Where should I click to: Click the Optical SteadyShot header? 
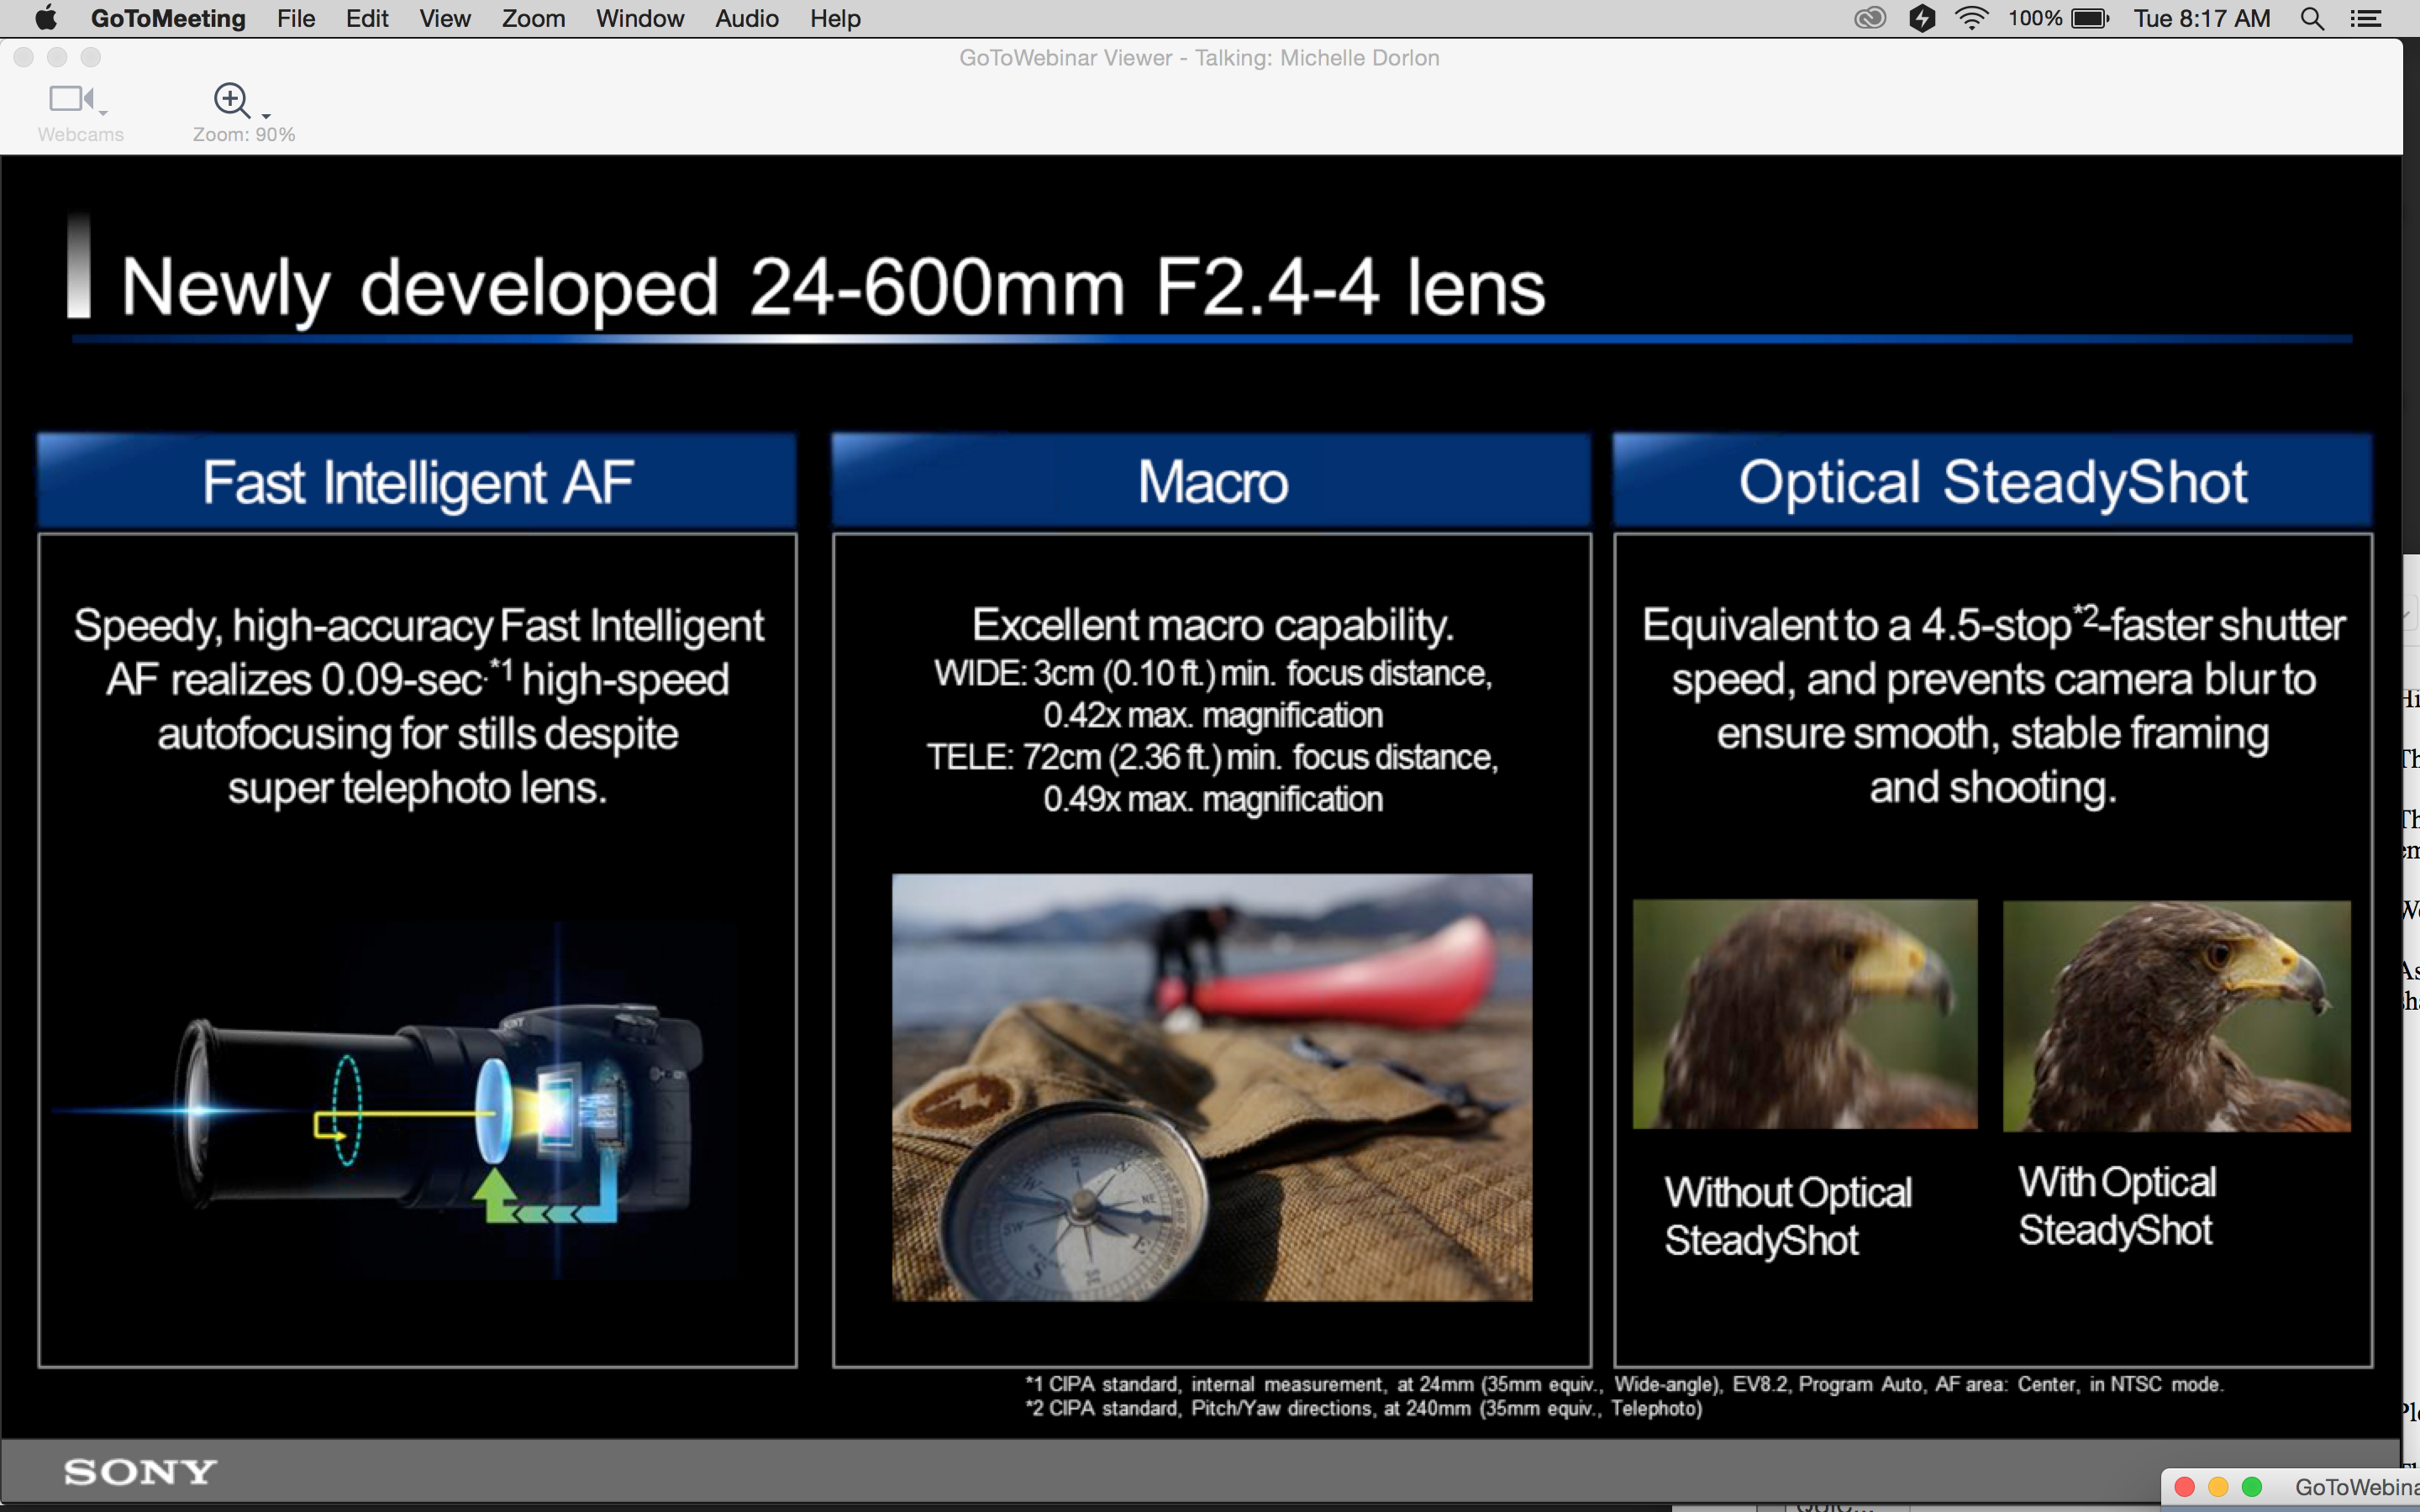point(1992,481)
